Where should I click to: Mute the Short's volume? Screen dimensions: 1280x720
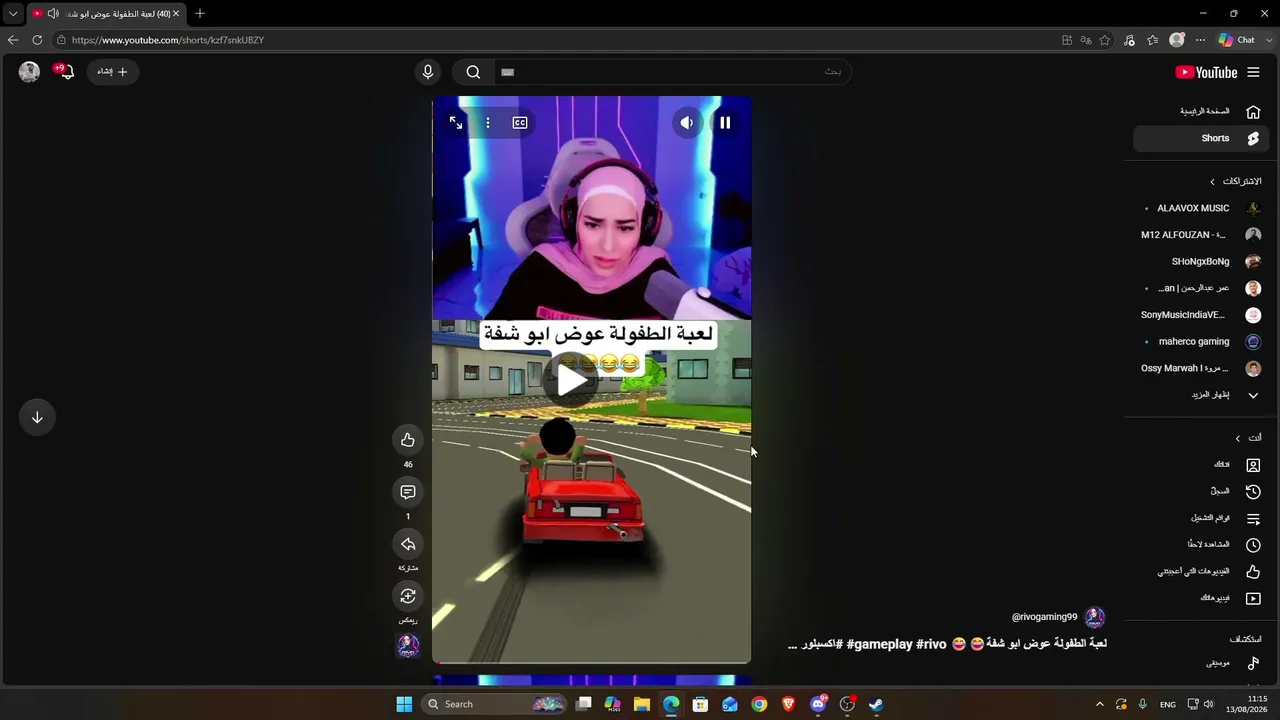687,123
